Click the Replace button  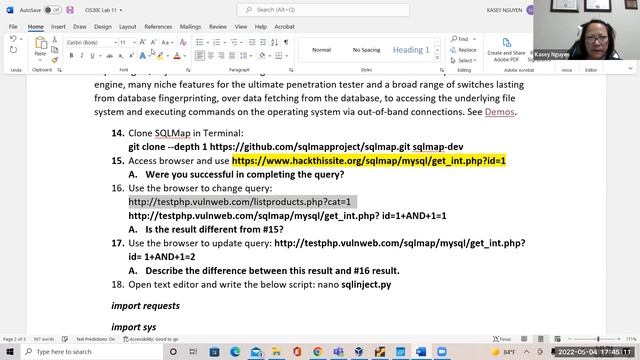tap(464, 50)
